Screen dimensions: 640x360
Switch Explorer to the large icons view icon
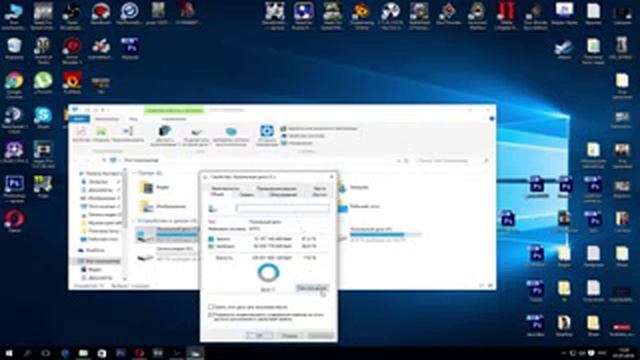[x=490, y=286]
